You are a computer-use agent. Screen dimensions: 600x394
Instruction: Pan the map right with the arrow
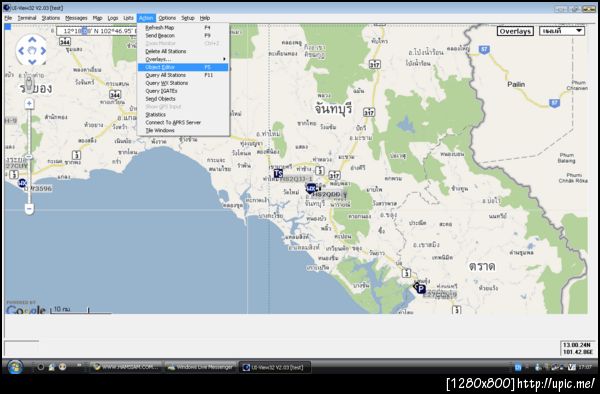[x=43, y=50]
